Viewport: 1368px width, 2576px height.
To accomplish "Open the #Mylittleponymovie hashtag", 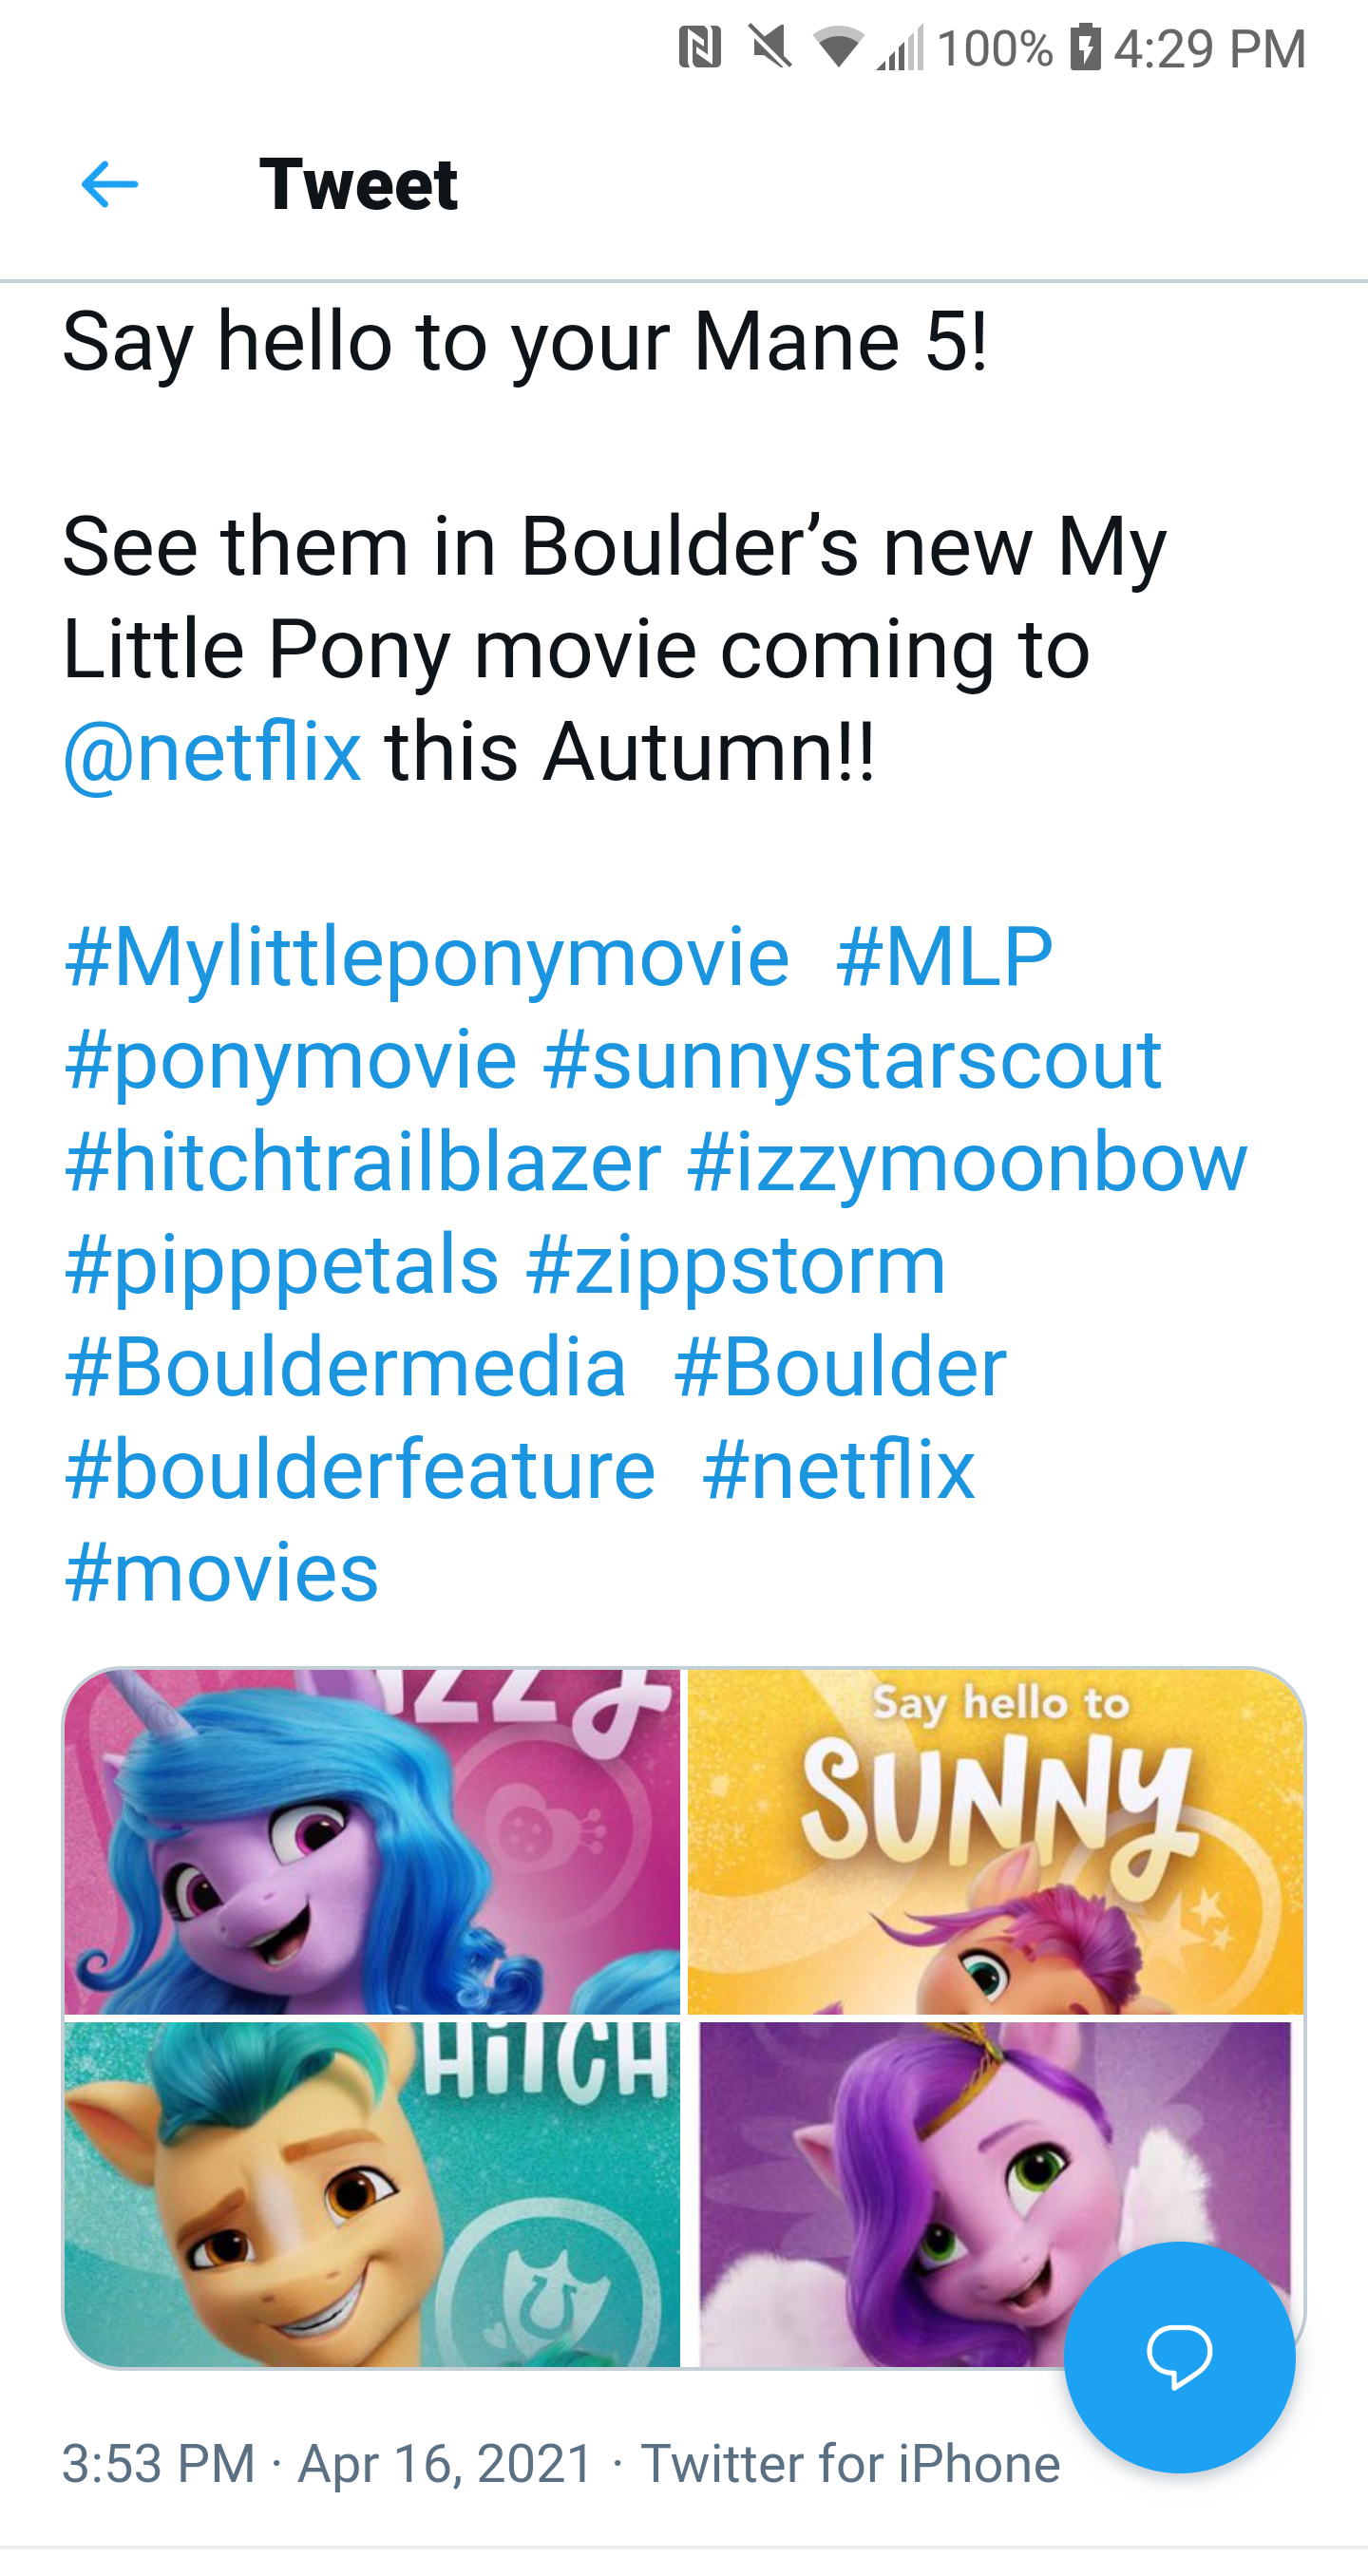I will [427, 956].
